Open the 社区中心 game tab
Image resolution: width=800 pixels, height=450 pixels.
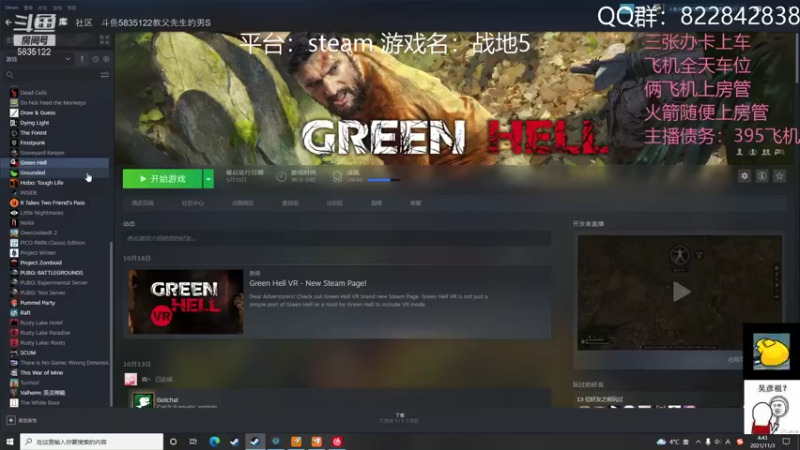click(192, 203)
